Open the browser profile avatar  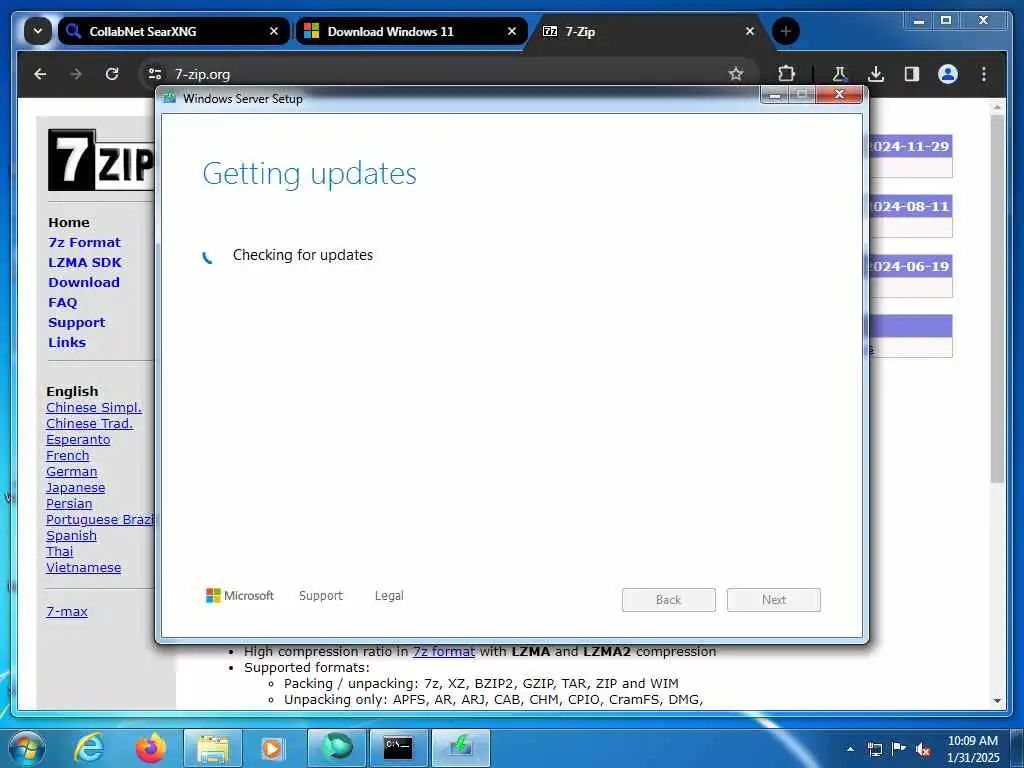coord(948,74)
